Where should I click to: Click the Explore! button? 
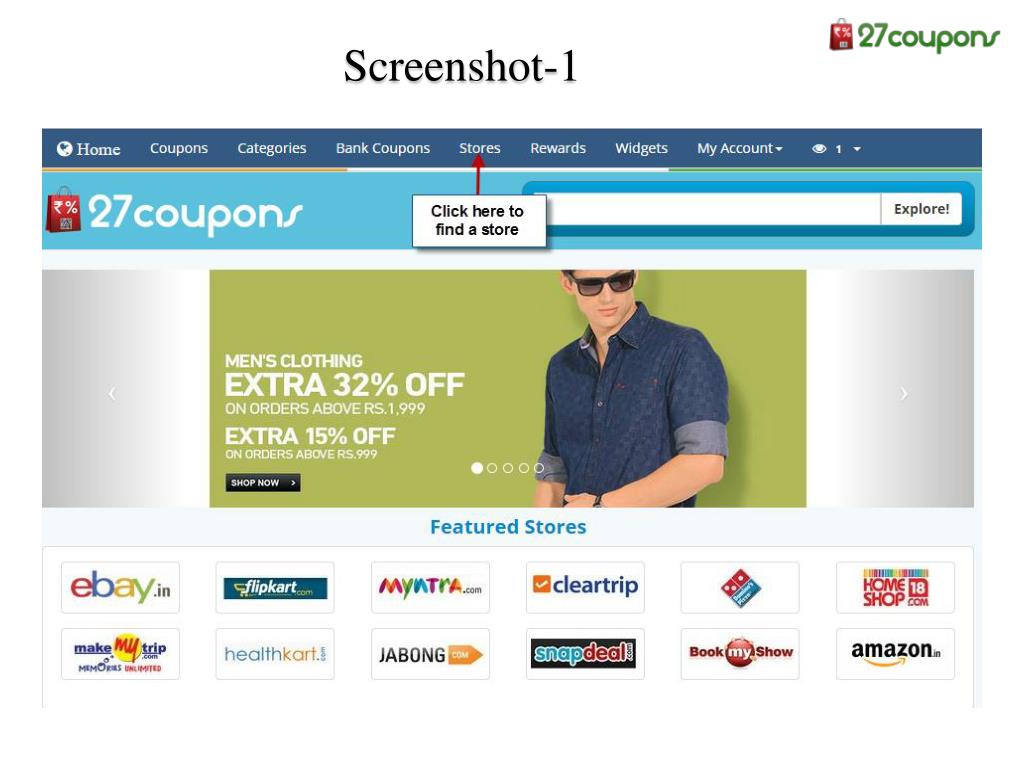click(921, 209)
